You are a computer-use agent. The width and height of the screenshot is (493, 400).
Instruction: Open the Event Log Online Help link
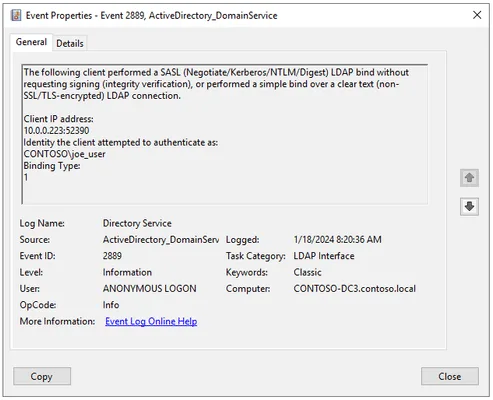(x=151, y=321)
